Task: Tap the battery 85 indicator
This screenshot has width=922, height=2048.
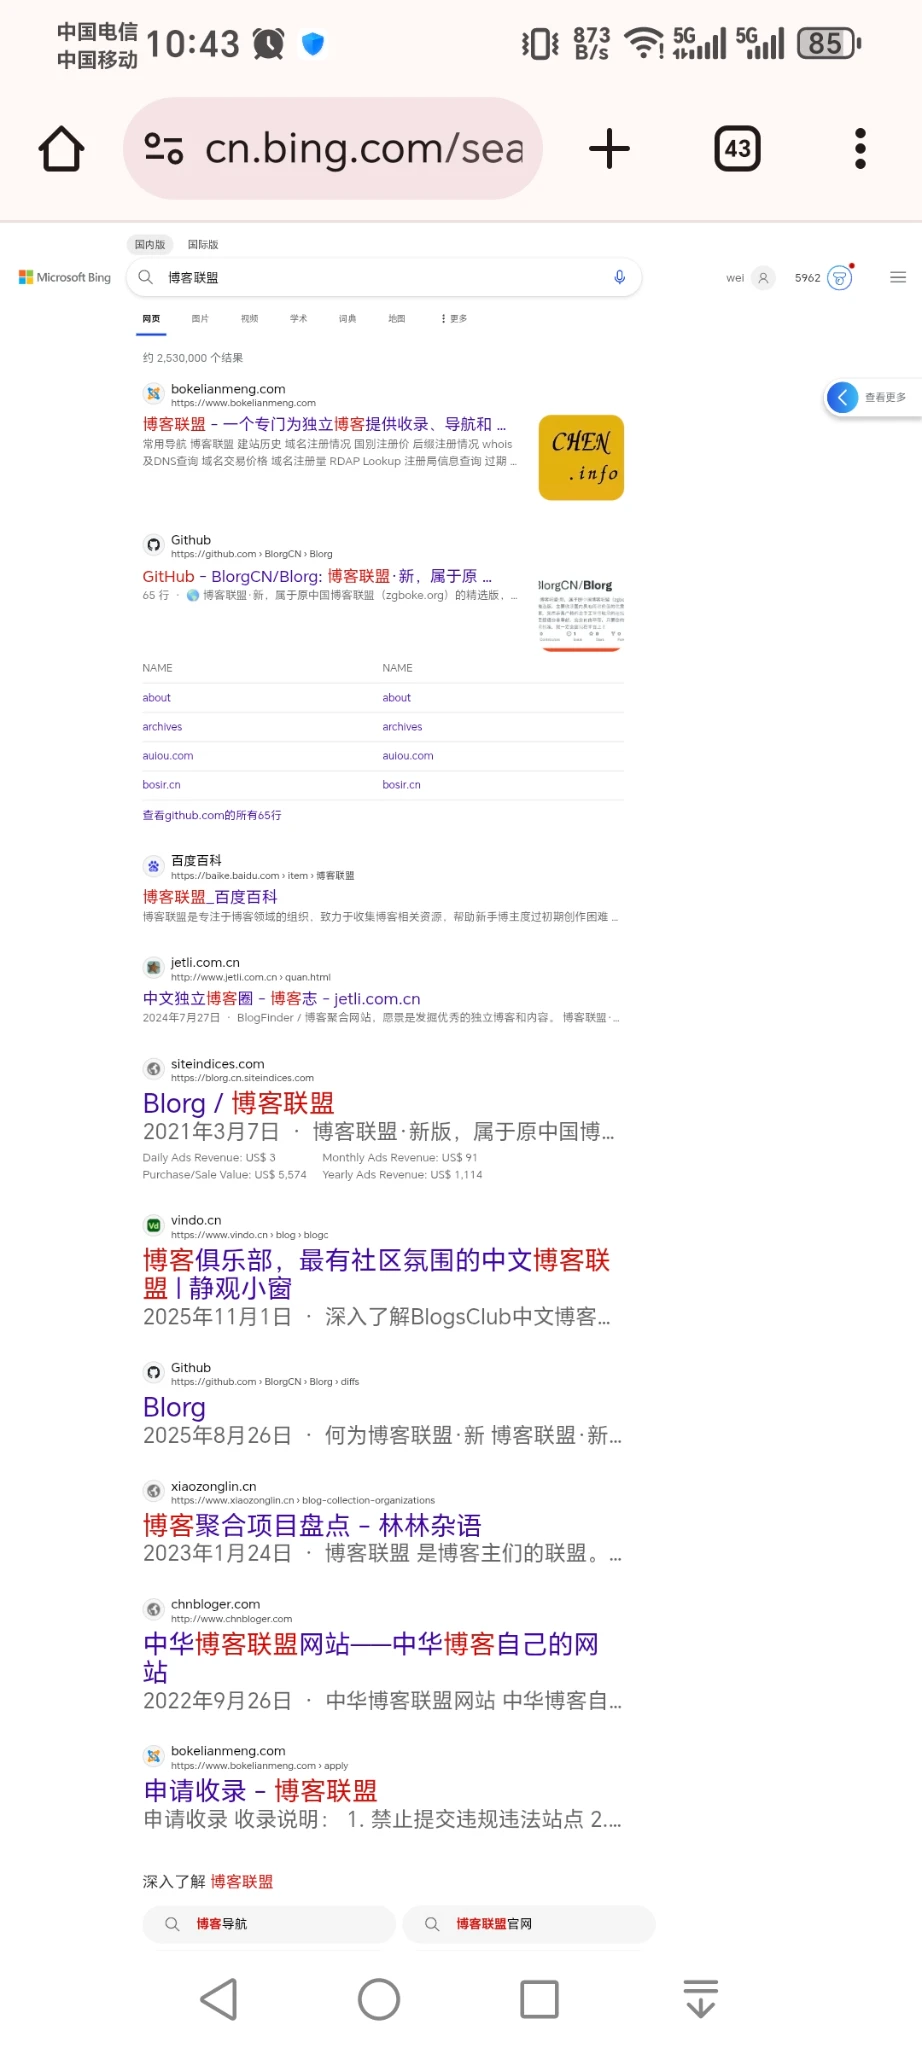Action: click(x=829, y=43)
